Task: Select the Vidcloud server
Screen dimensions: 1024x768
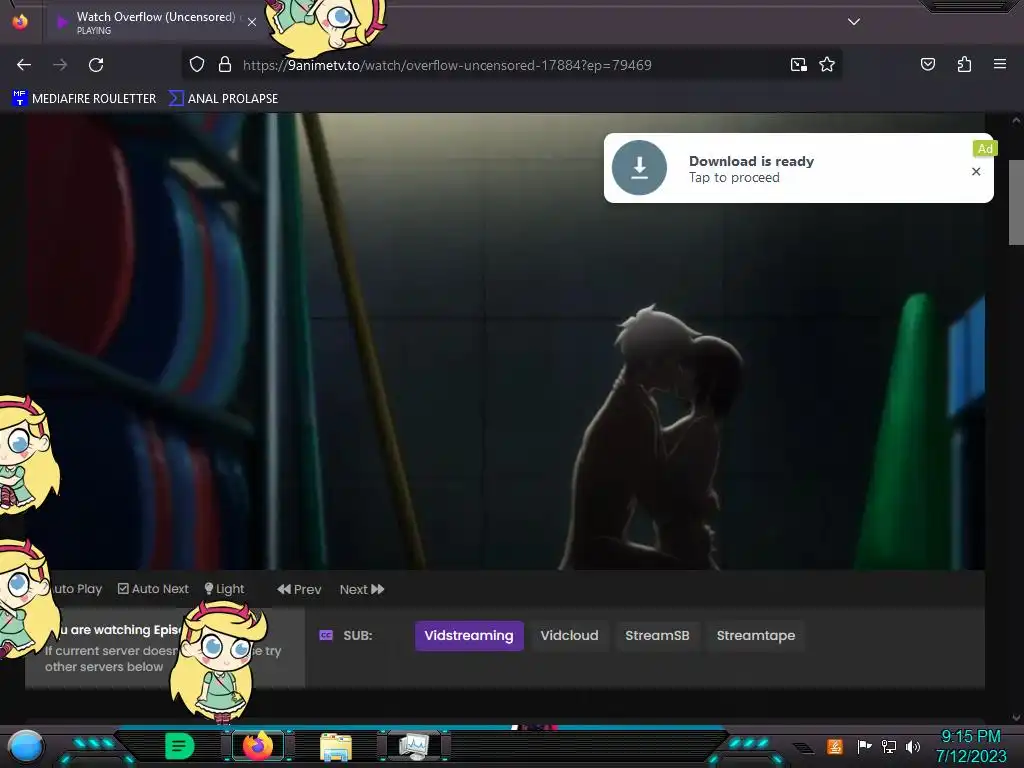Action: click(569, 635)
